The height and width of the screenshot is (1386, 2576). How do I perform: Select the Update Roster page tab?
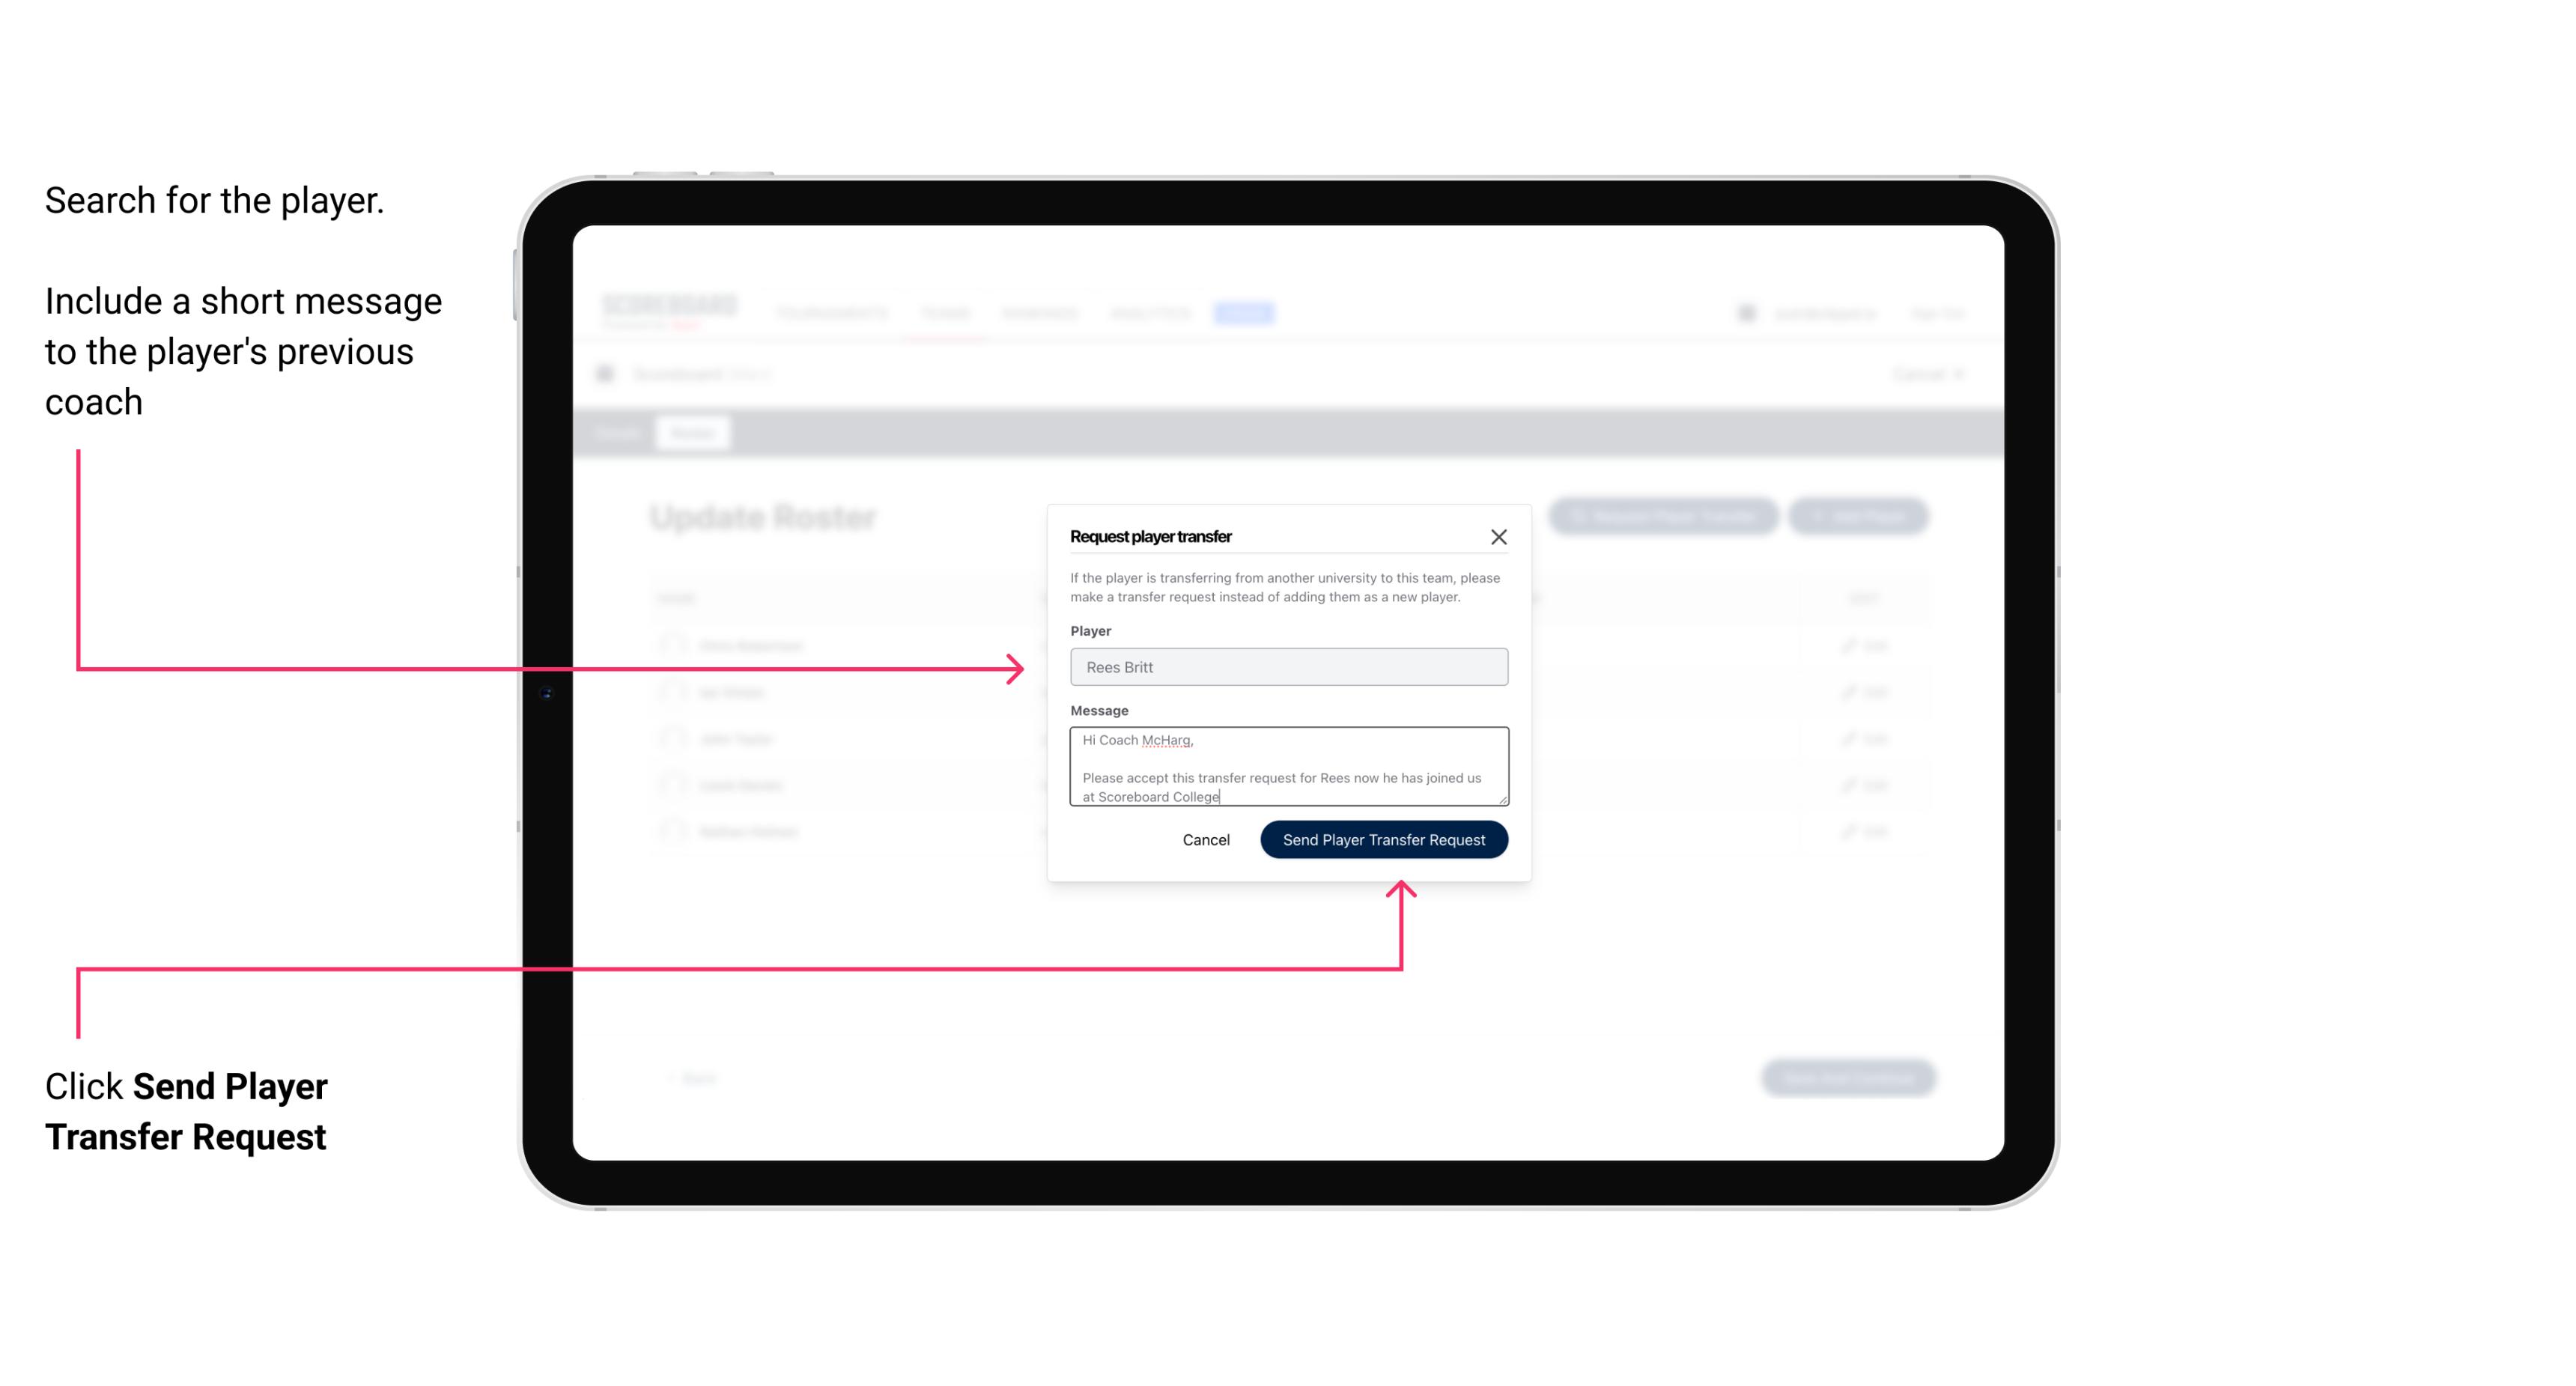pyautogui.click(x=691, y=434)
